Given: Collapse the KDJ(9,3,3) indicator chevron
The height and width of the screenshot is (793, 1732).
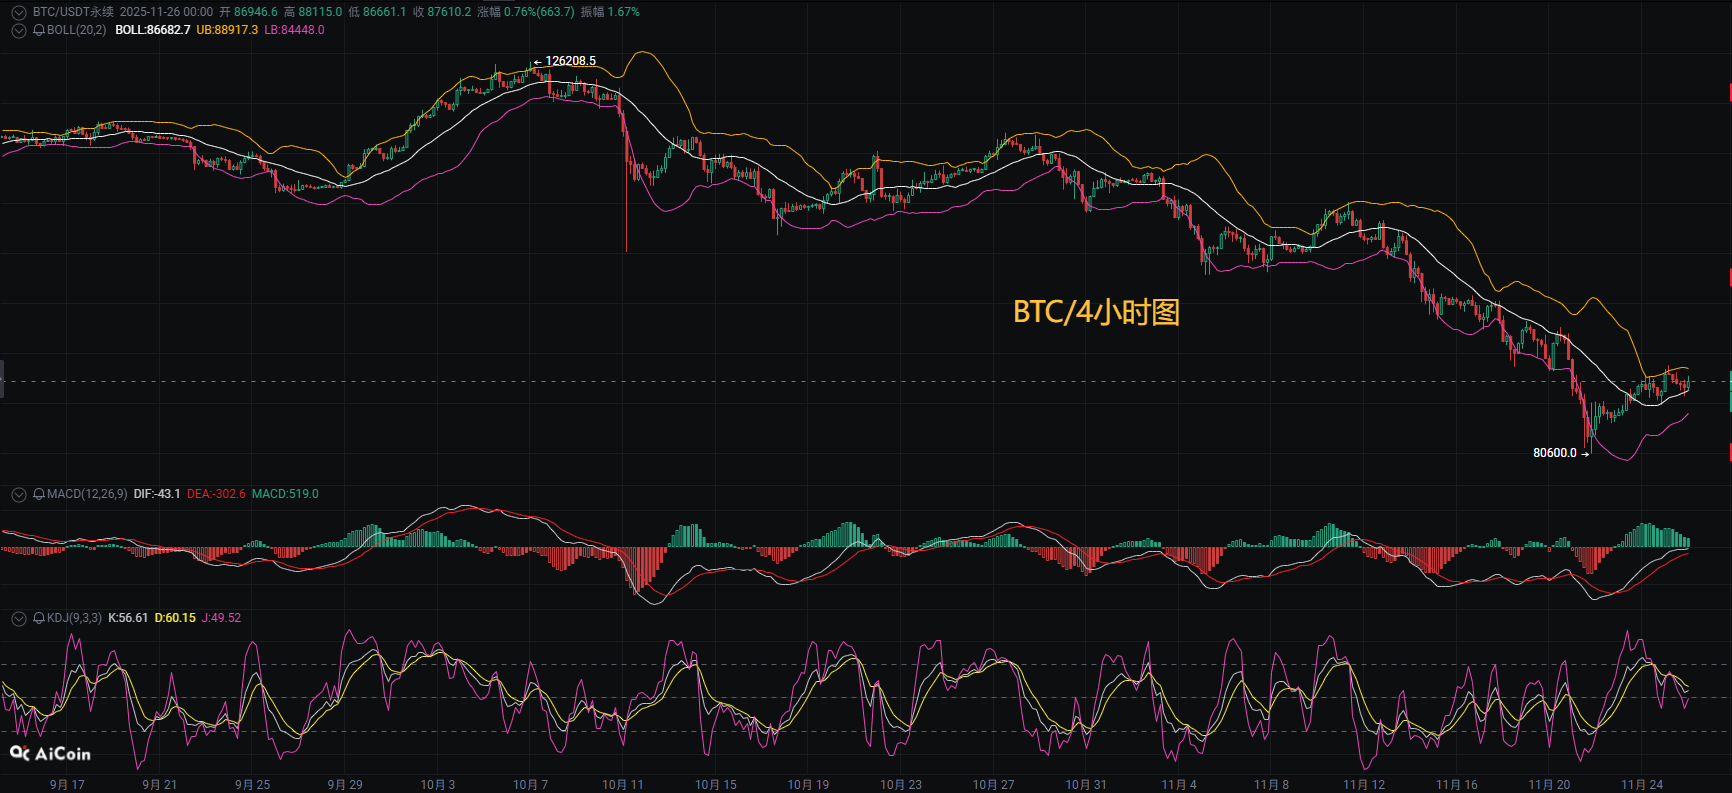Looking at the screenshot, I should tap(18, 618).
